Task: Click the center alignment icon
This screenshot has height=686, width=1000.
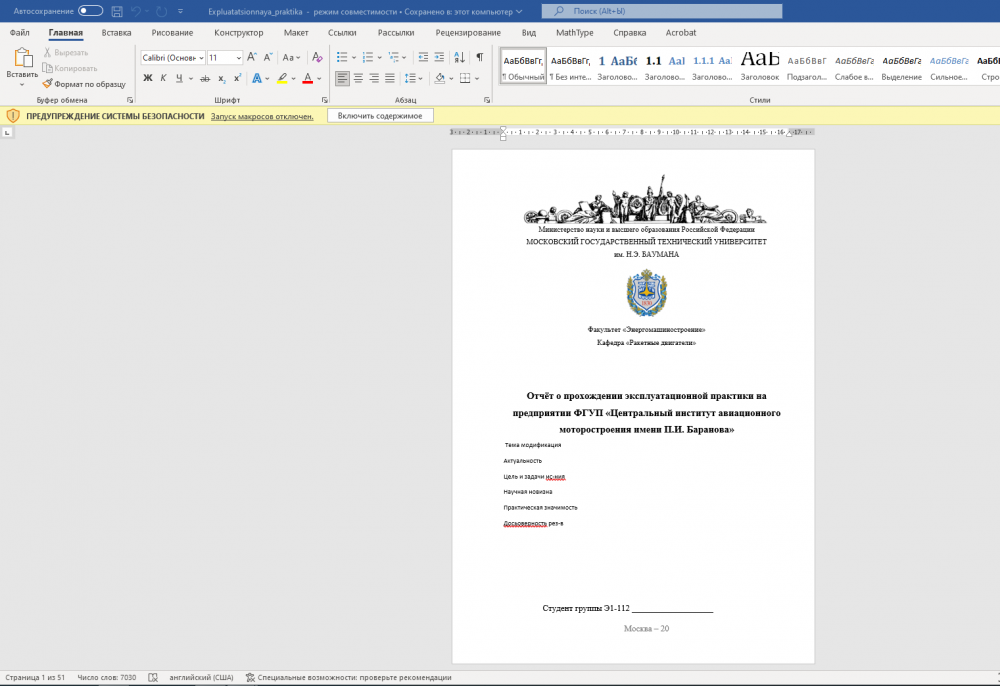Action: point(358,78)
